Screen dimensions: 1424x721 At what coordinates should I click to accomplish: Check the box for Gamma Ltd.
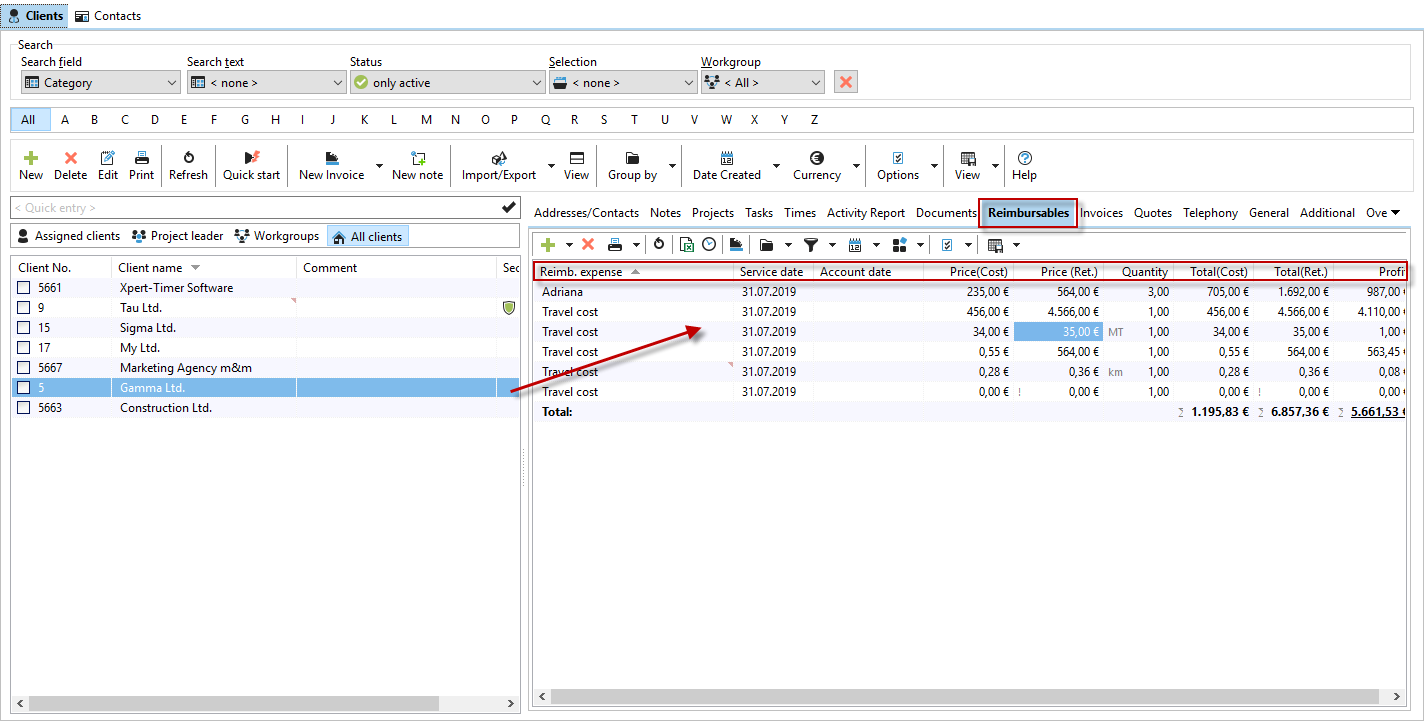pyautogui.click(x=24, y=388)
